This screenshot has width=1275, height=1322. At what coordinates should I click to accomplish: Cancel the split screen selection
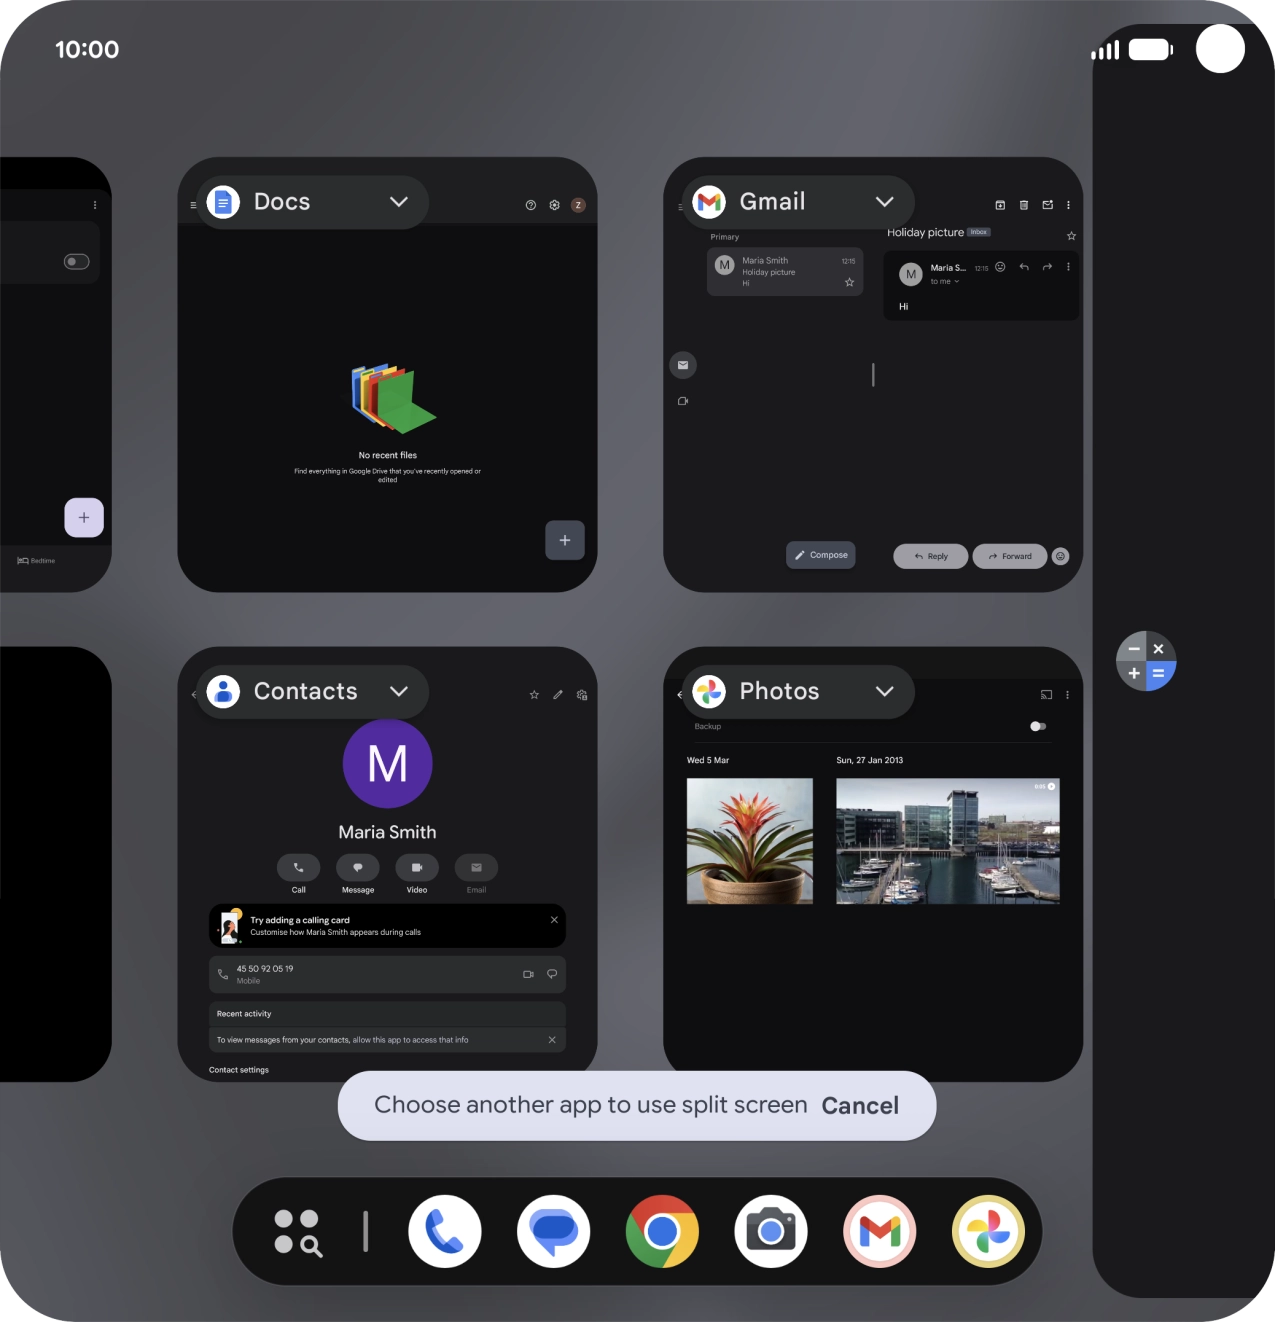[860, 1106]
